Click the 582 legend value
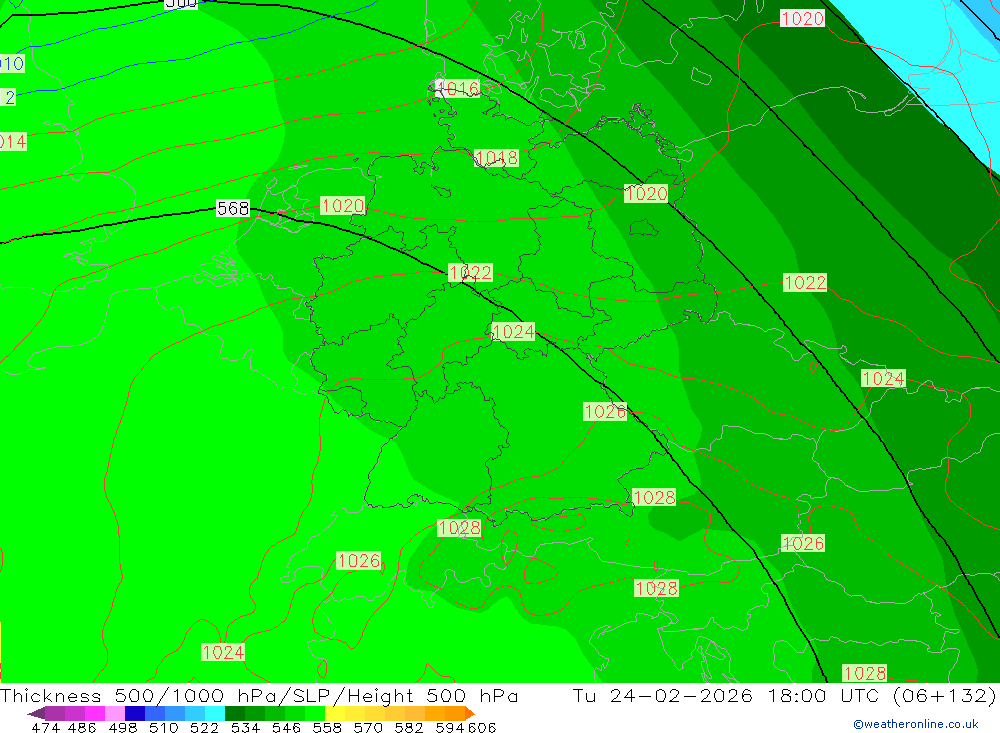Image resolution: width=1000 pixels, height=733 pixels. (408, 727)
